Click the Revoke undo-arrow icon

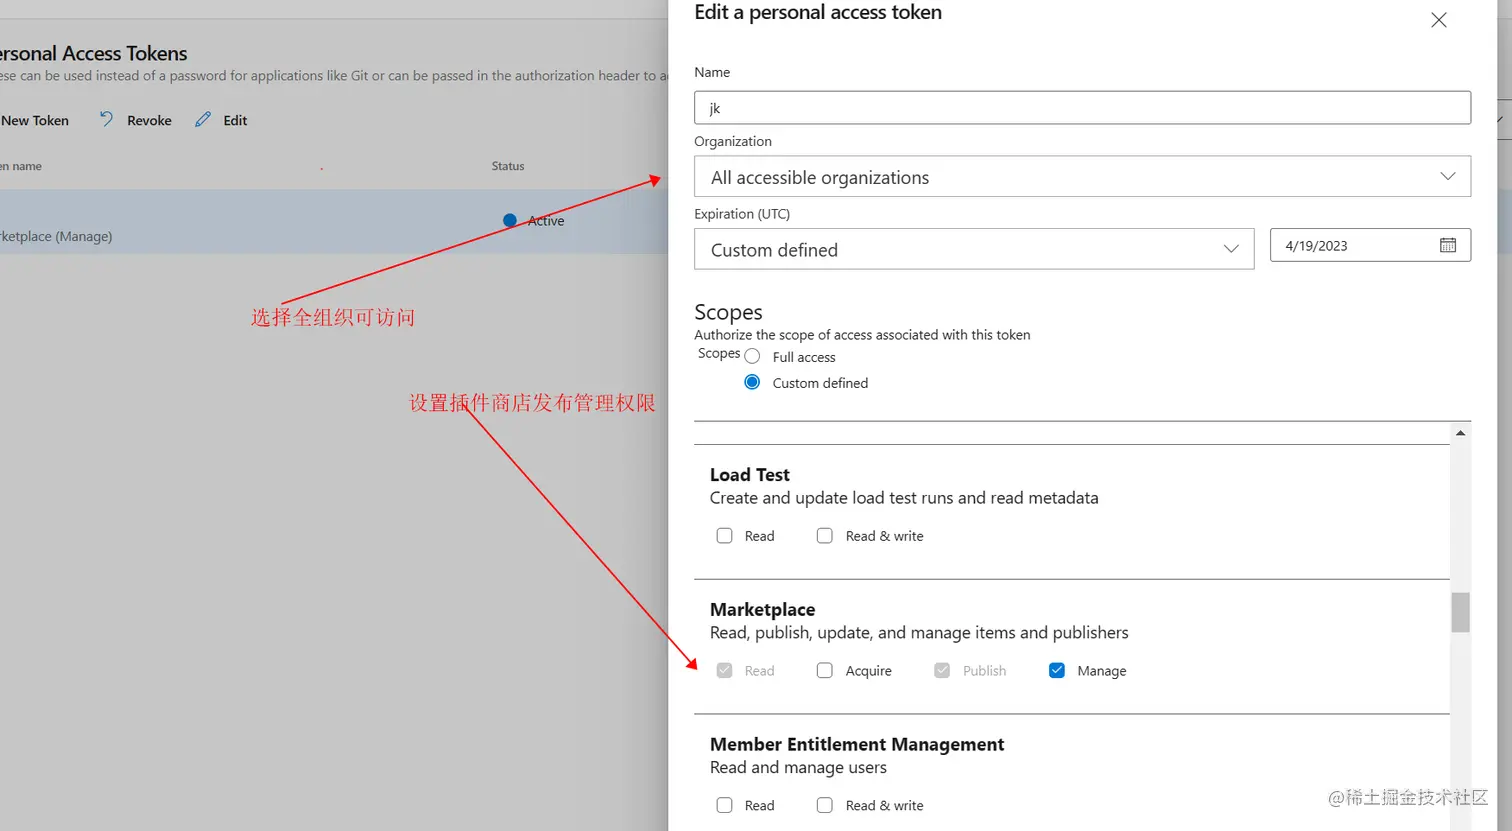click(106, 119)
